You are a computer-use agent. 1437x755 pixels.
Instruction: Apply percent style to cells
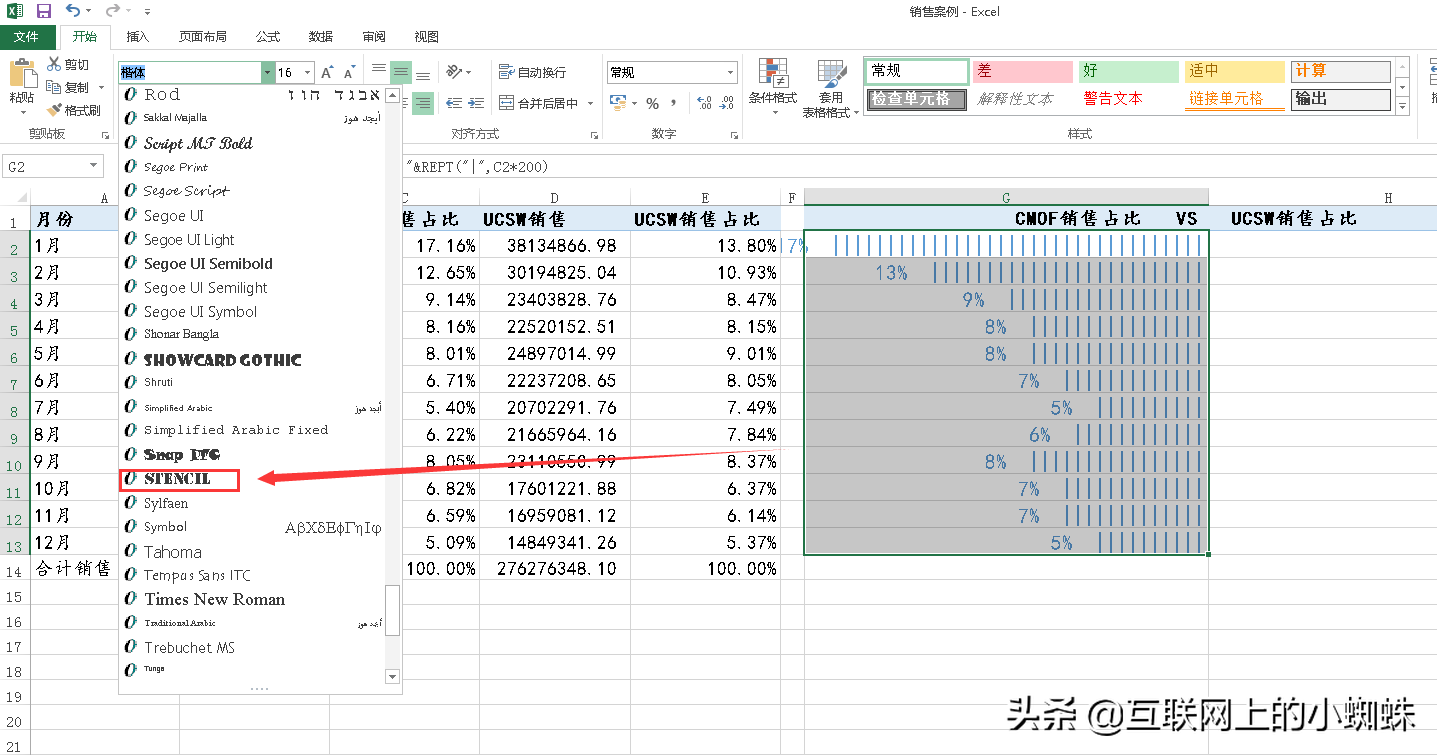pos(652,103)
